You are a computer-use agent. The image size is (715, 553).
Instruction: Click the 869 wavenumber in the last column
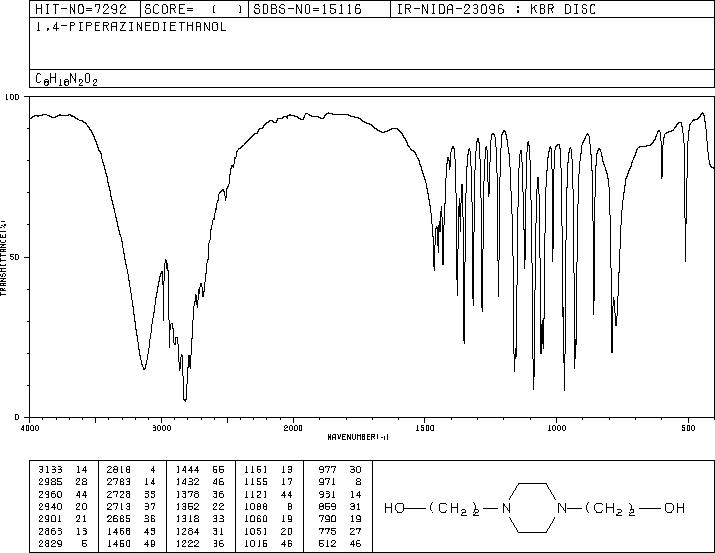click(327, 506)
